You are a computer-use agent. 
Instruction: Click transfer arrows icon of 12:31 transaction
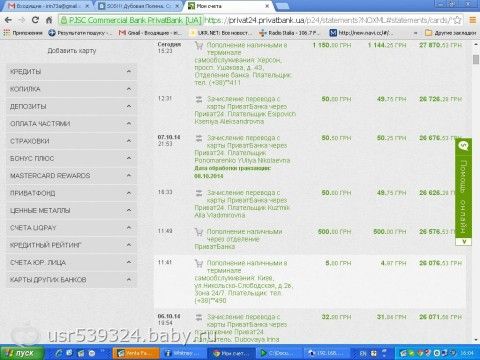click(x=199, y=99)
